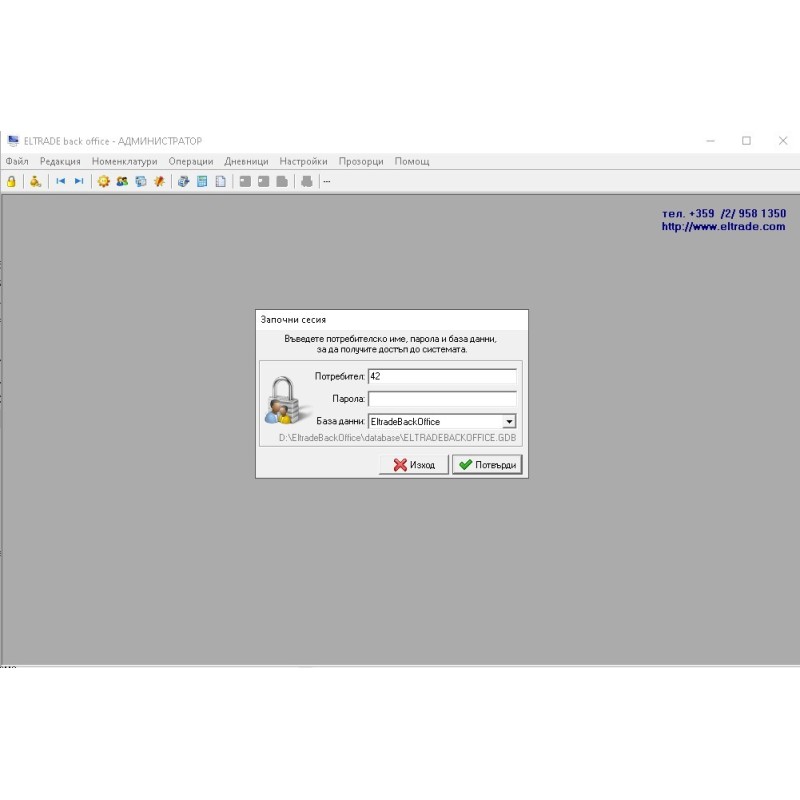Viewport: 800px width, 800px height.
Task: Click the money bag toolbar icon
Action: tap(35, 181)
